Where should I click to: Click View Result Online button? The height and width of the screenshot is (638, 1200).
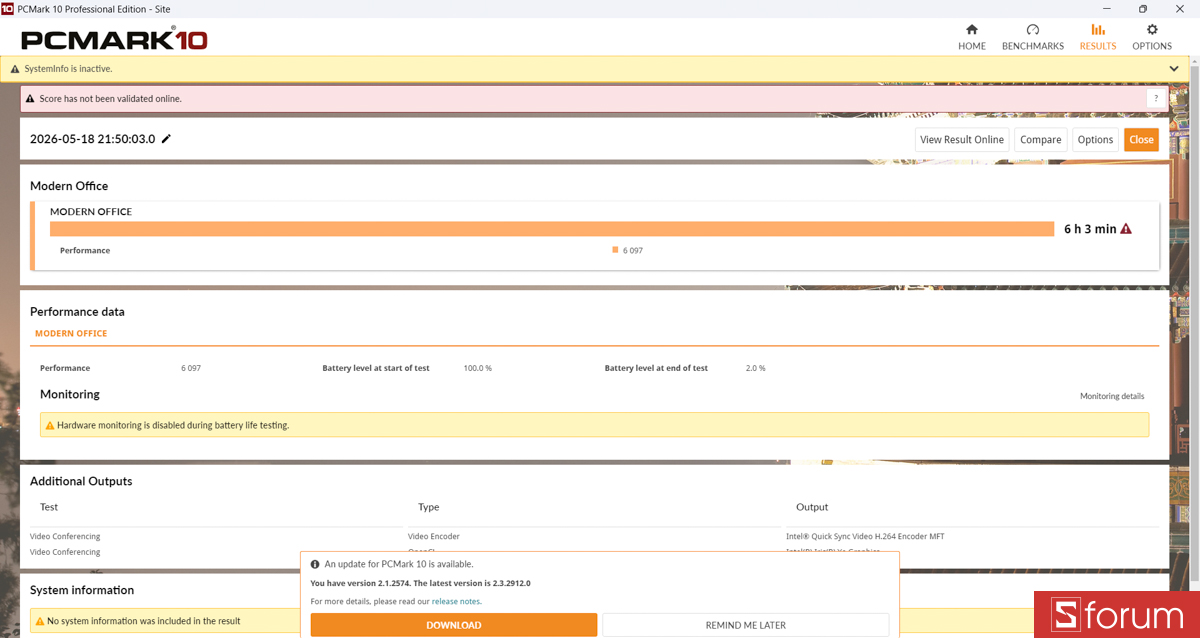962,140
